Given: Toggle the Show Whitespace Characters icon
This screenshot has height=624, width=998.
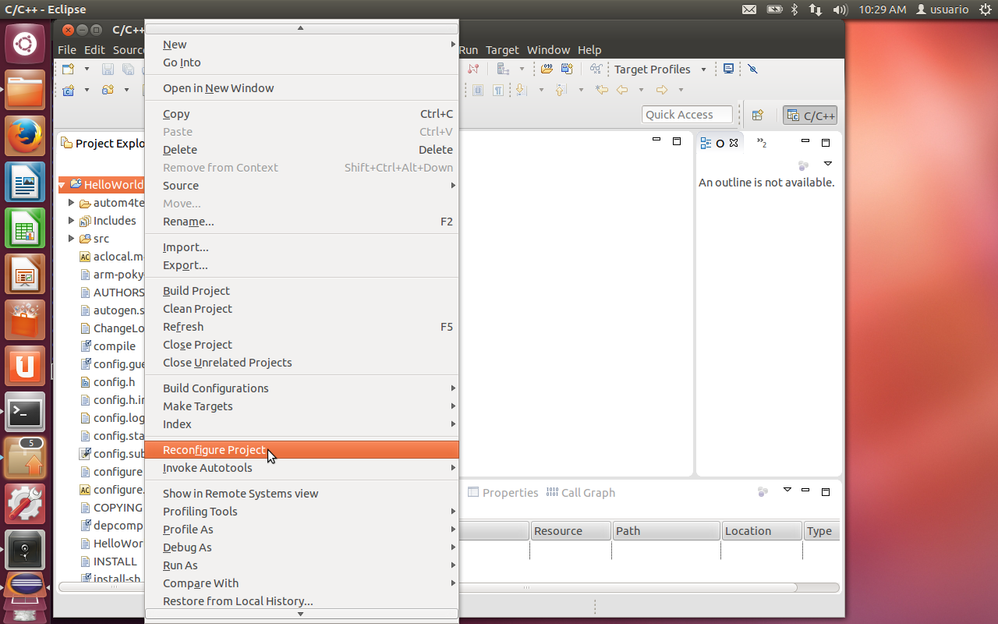Looking at the screenshot, I should click(497, 90).
